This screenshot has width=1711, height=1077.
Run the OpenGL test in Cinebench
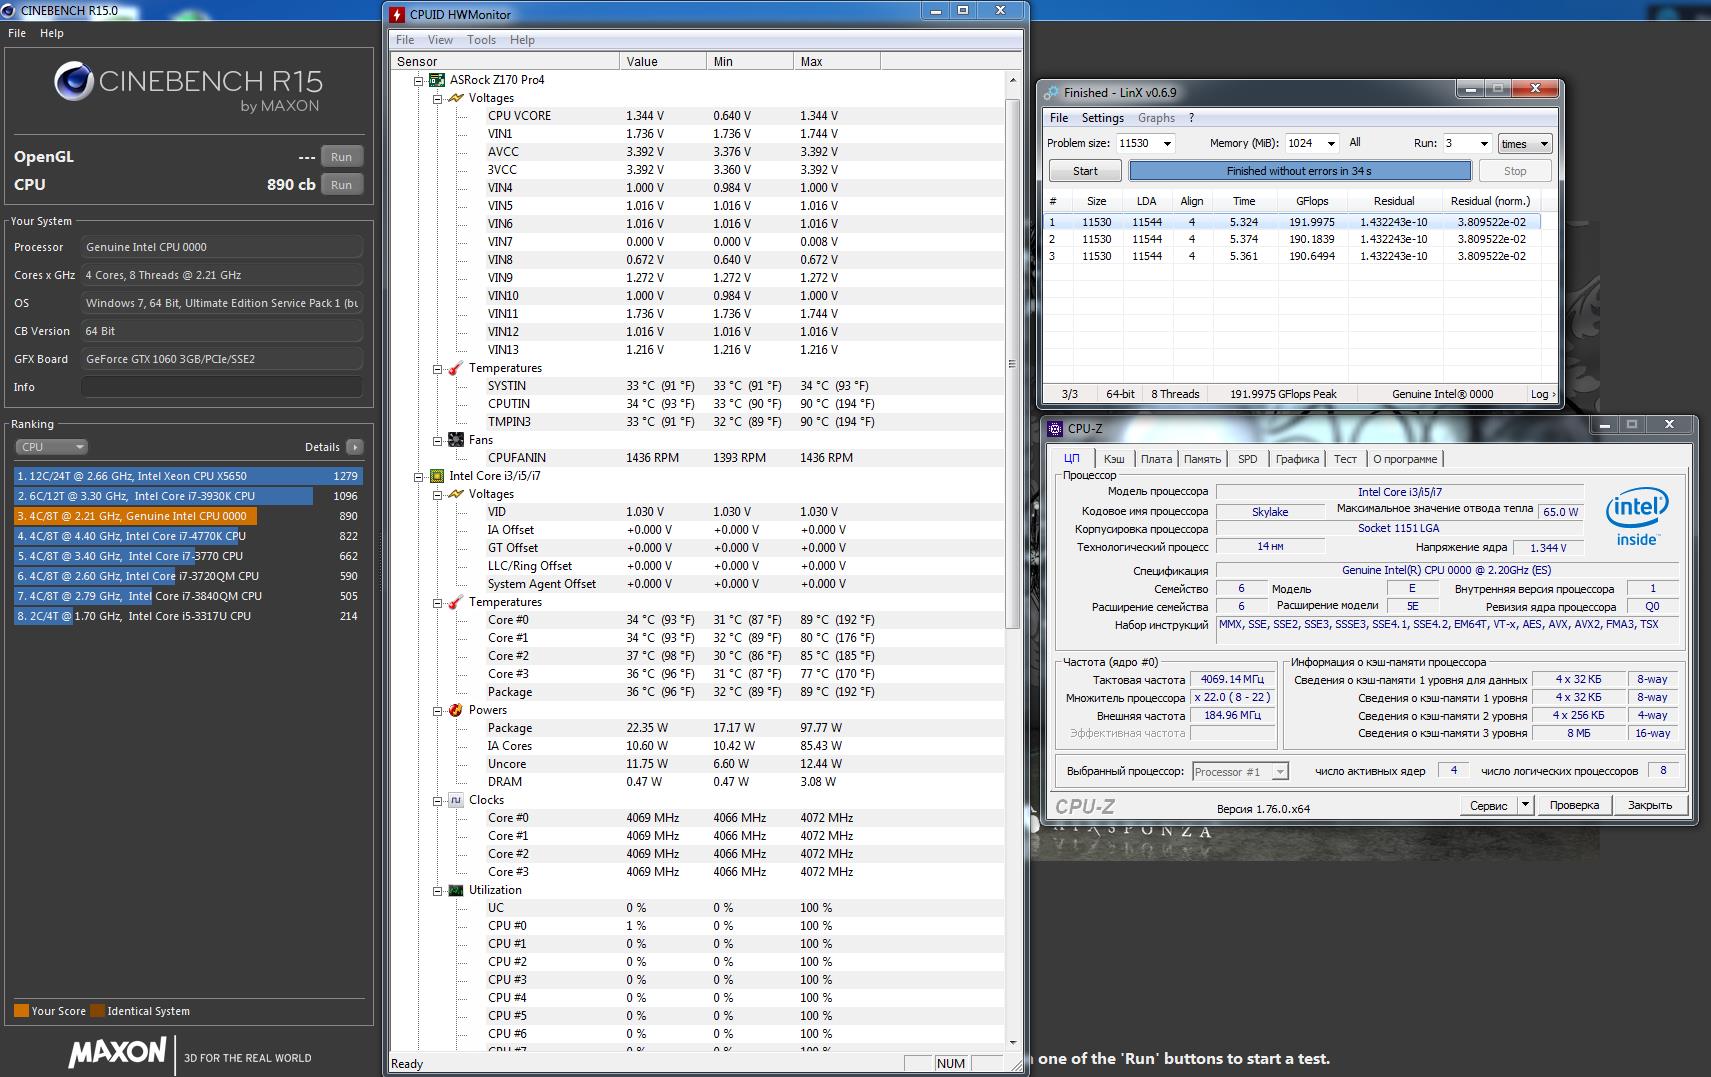(x=342, y=157)
